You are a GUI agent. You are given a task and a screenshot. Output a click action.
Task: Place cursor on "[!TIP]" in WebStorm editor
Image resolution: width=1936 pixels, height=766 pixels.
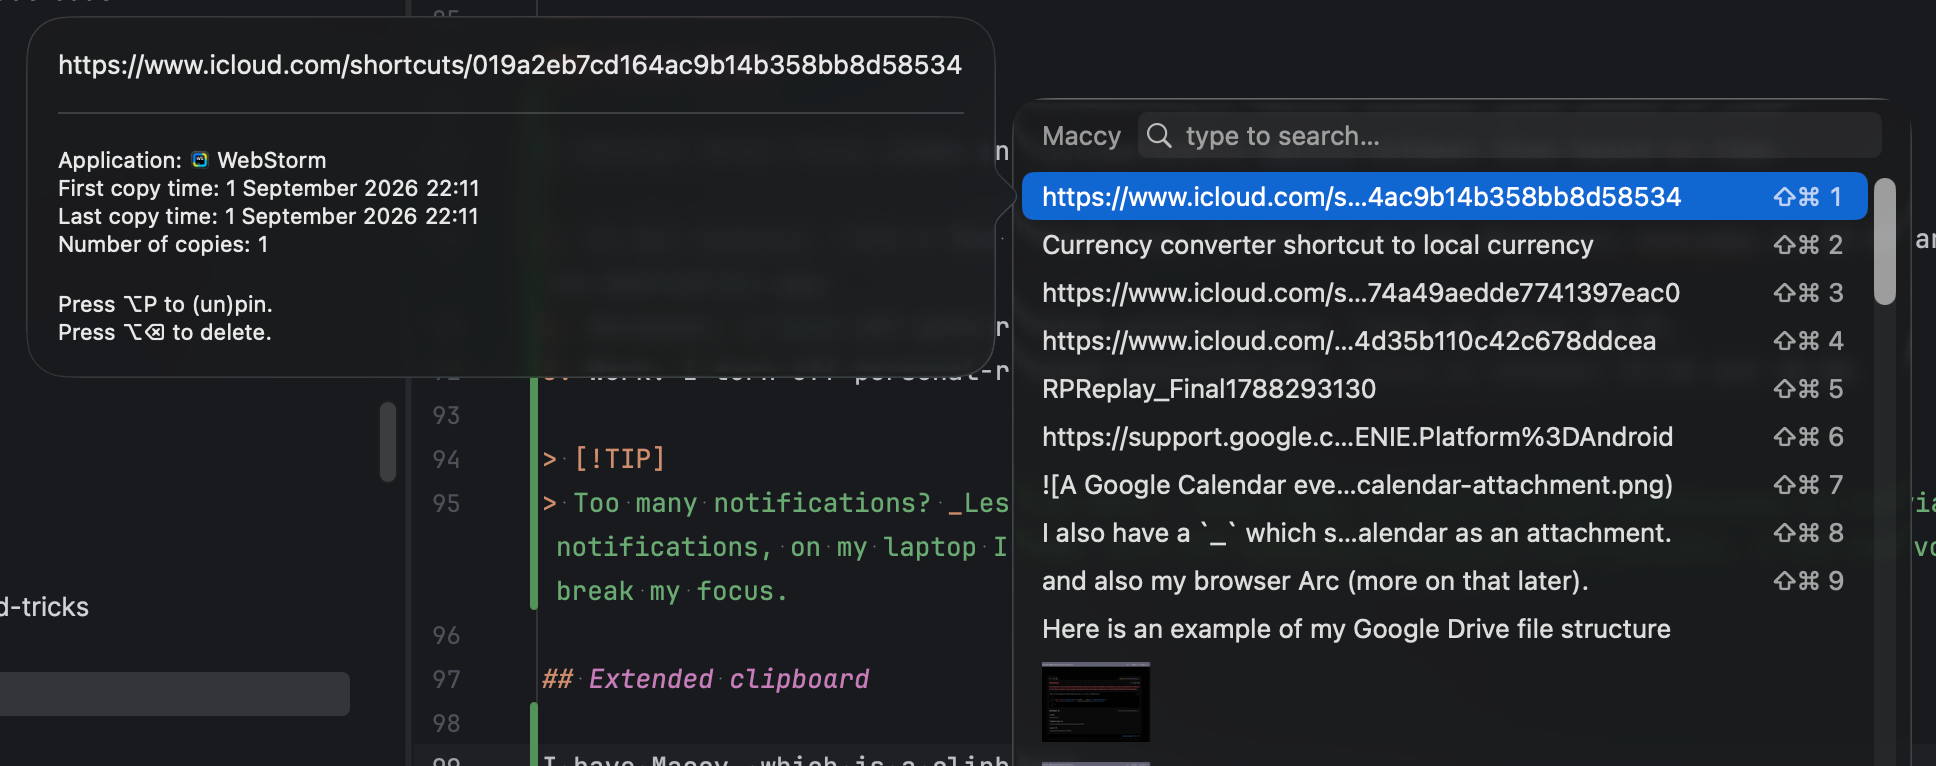coord(620,459)
